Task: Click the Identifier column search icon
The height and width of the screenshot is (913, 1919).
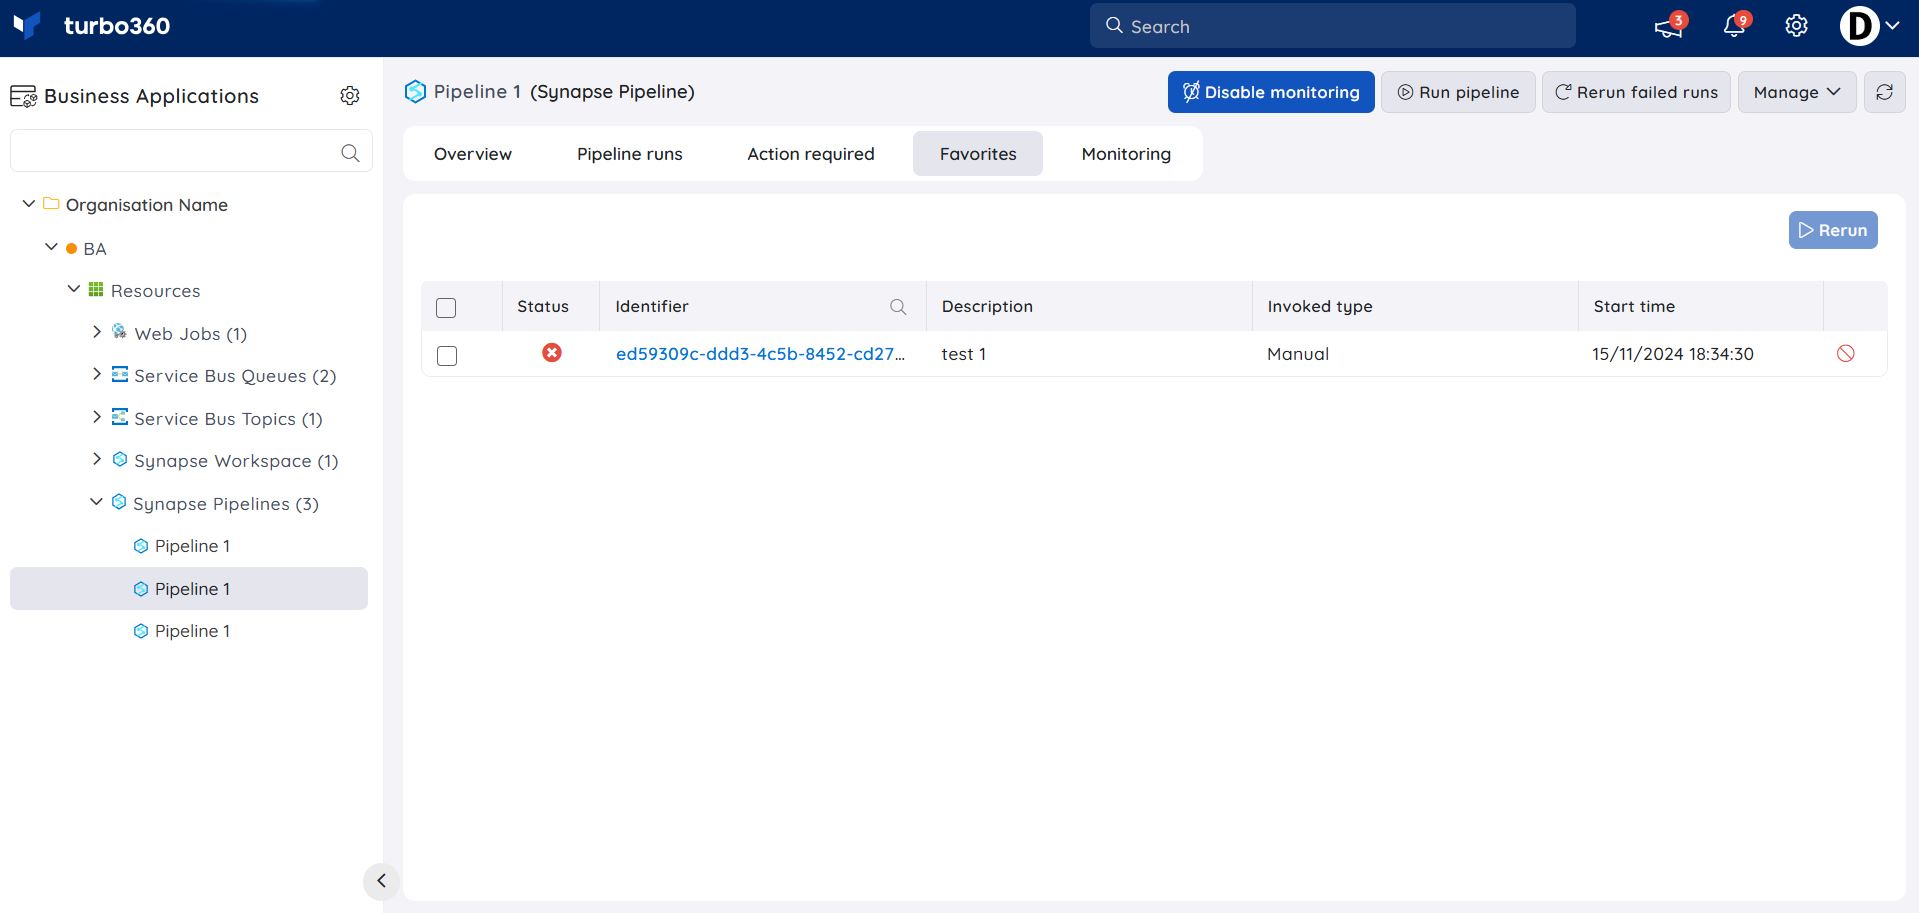Action: (898, 307)
